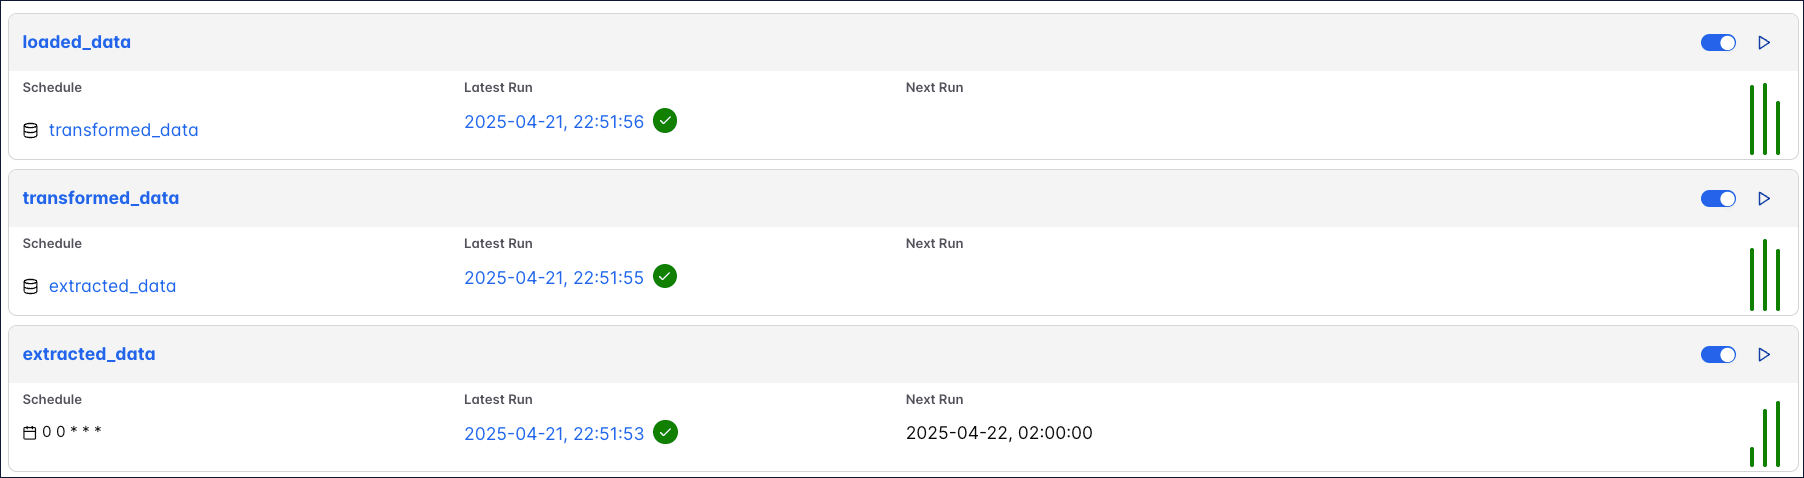The image size is (1804, 478).
Task: Open the extracted_data DAG title link
Action: 89,354
